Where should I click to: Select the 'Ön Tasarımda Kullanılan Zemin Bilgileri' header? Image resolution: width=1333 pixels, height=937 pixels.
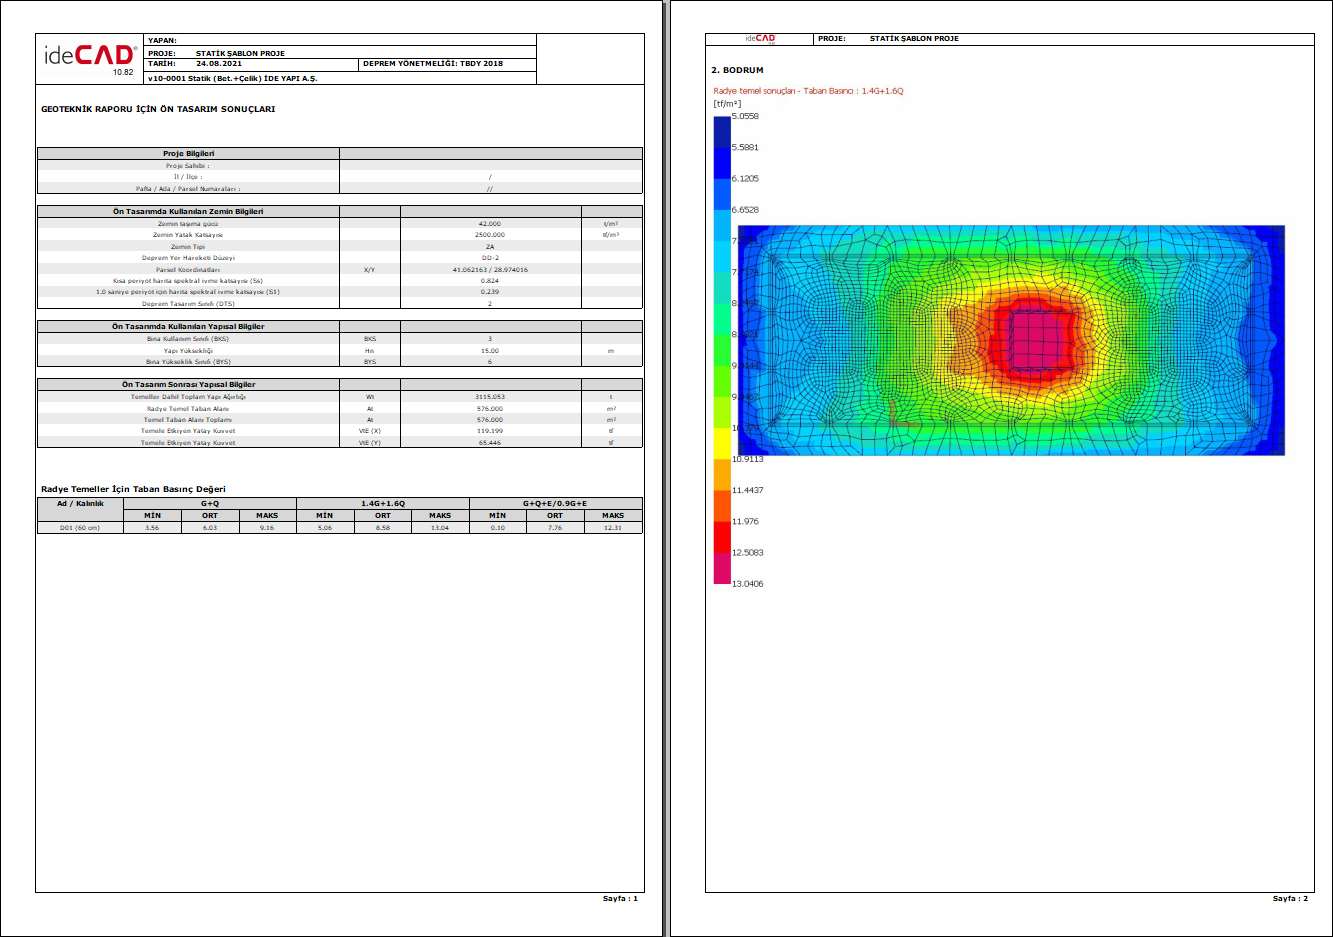click(x=188, y=212)
